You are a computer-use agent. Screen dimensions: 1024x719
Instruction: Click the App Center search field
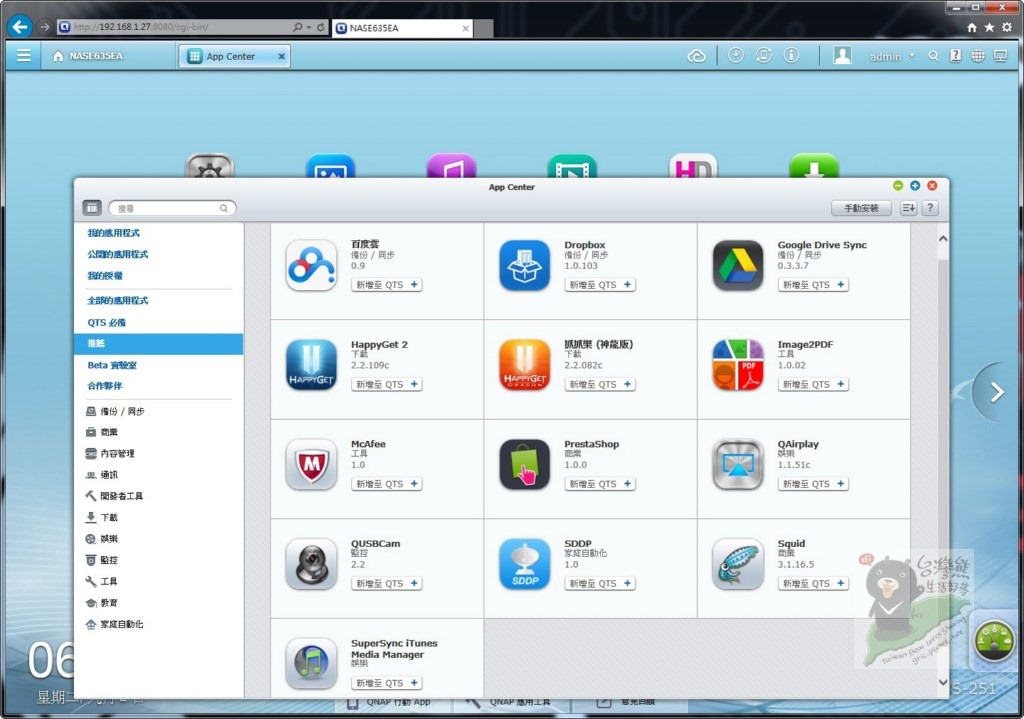pyautogui.click(x=172, y=208)
